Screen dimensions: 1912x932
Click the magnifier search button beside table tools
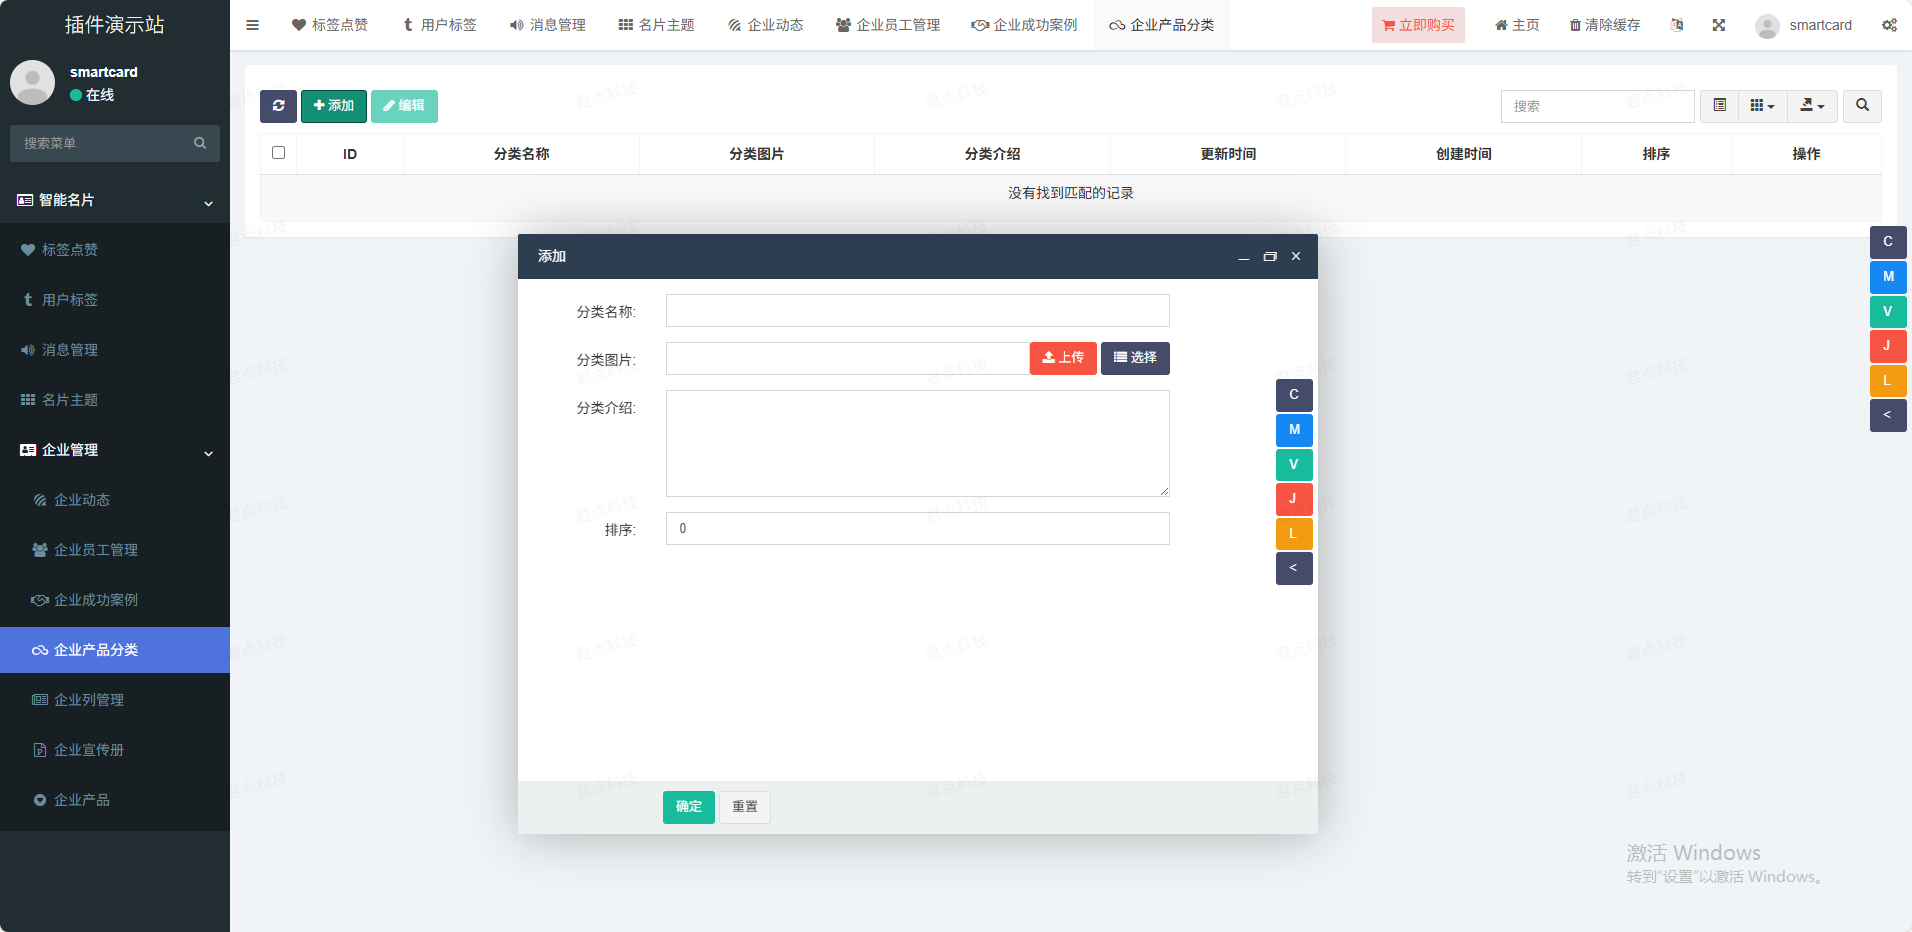(x=1862, y=106)
